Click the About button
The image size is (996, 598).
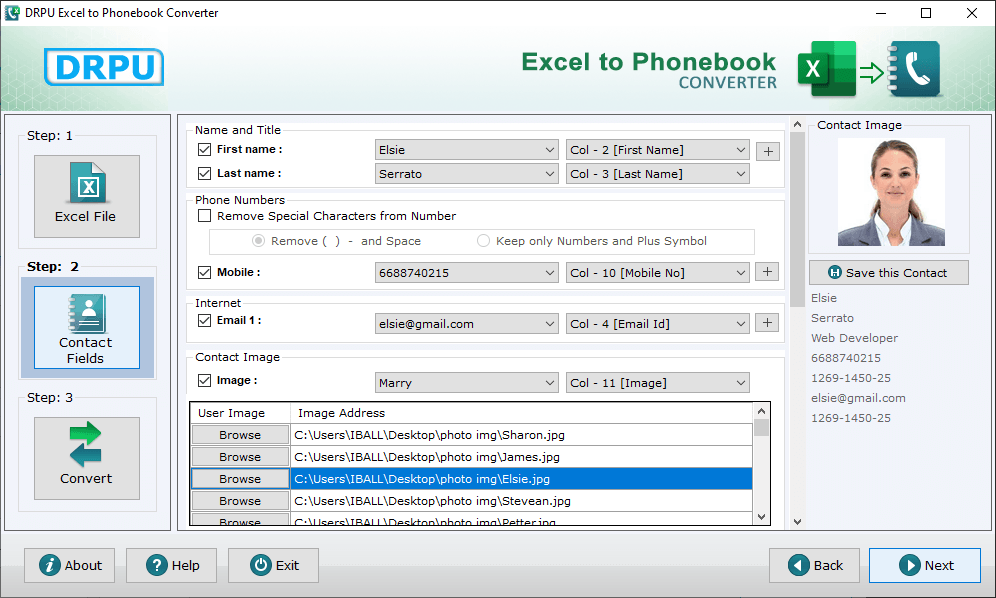[70, 566]
